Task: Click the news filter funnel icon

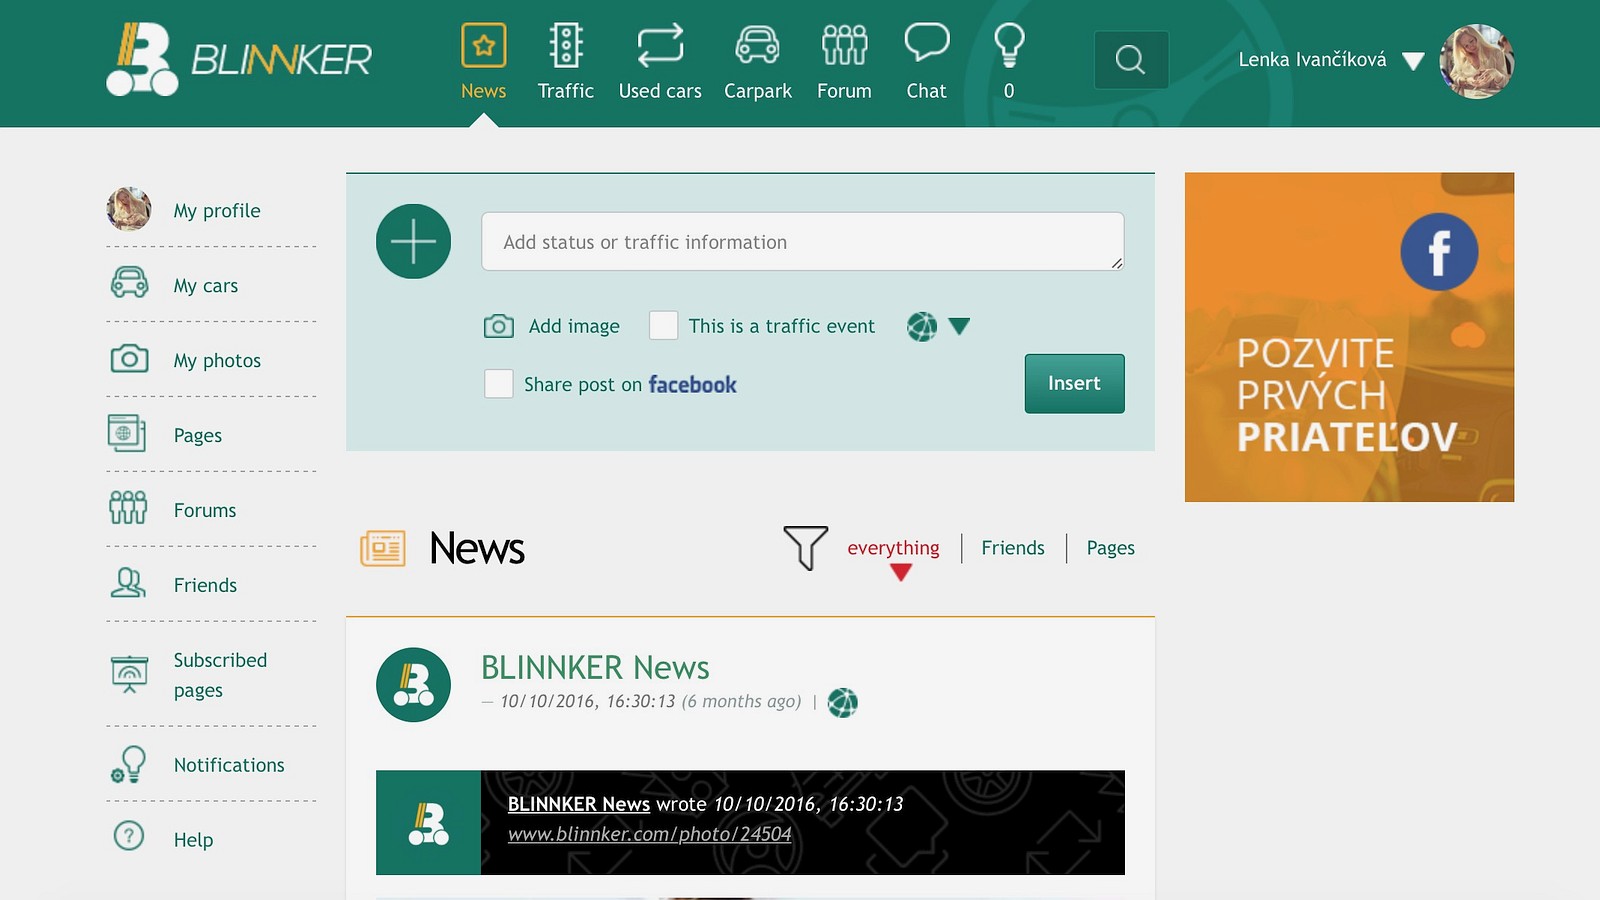Action: tap(805, 548)
